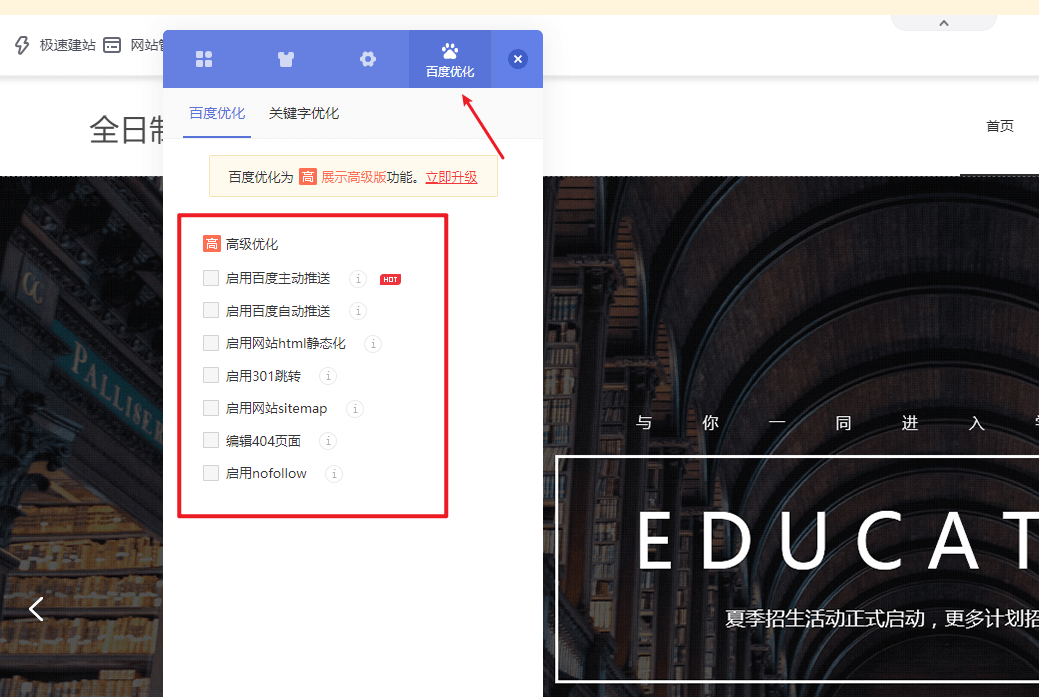
Task: Open the modules grid icon tab
Action: [x=204, y=59]
